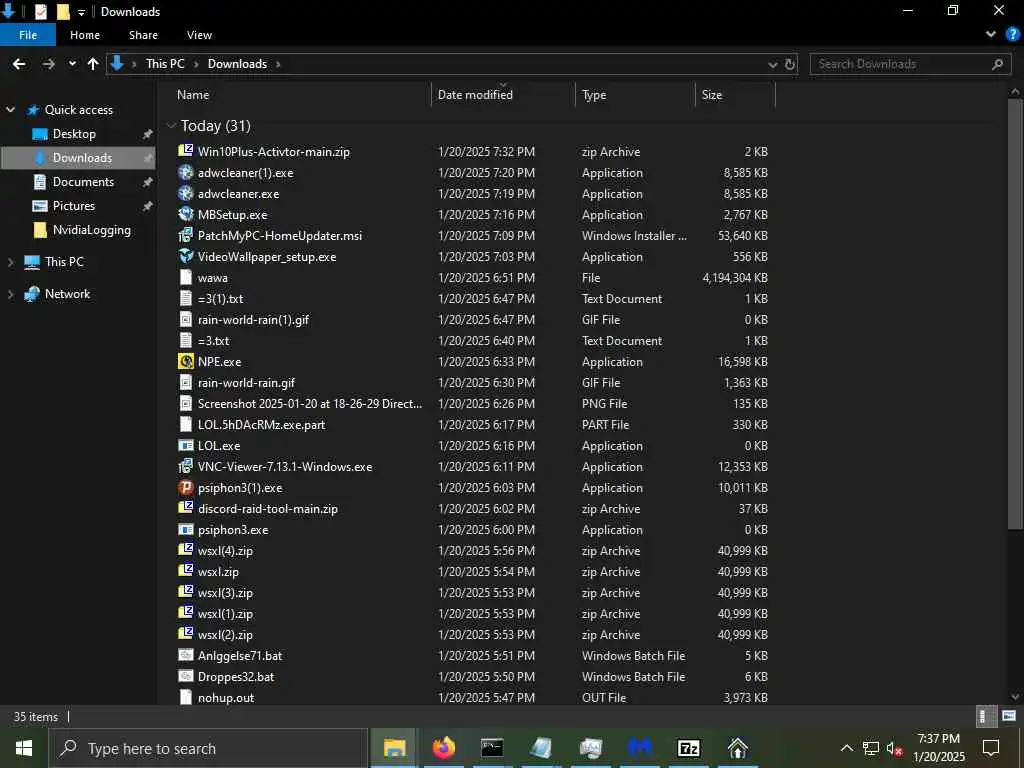This screenshot has width=1024, height=768.
Task: Click the Properties quick access toolbar icon
Action: 40,12
